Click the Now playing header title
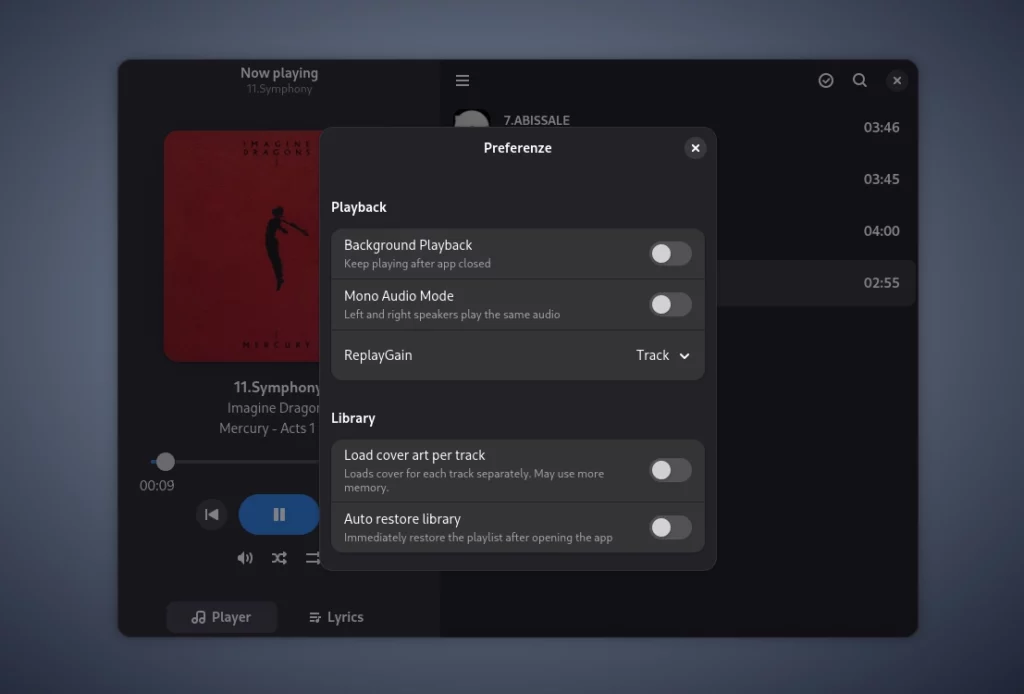The width and height of the screenshot is (1024, 694). tap(279, 73)
